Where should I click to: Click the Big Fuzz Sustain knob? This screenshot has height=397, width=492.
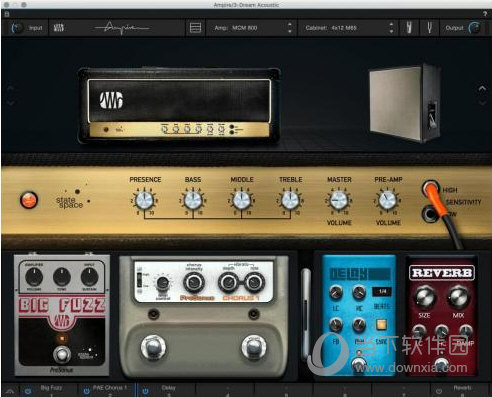click(89, 276)
